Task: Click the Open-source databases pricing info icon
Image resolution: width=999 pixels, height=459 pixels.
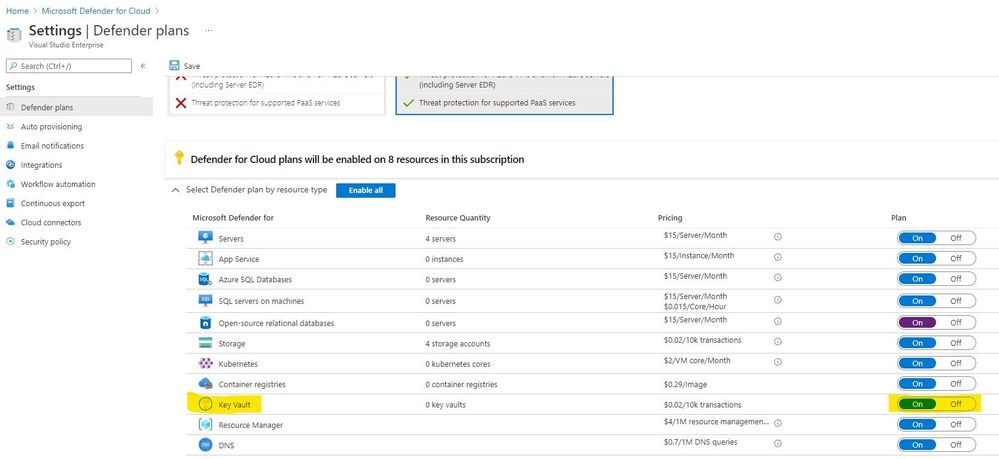Action: 778,321
